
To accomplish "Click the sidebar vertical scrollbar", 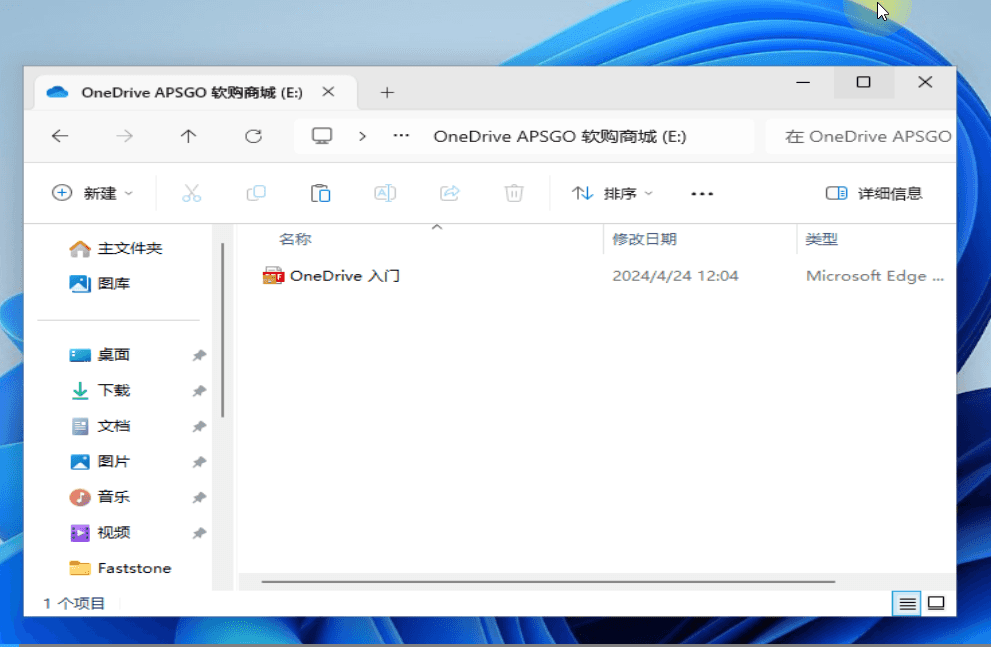I will (x=222, y=330).
